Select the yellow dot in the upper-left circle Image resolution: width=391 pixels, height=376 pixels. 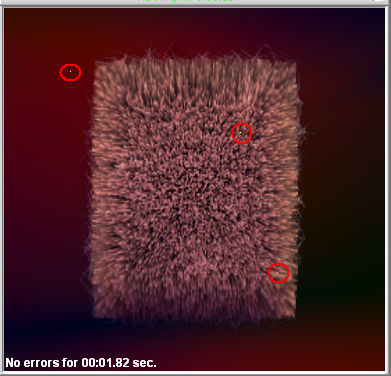click(70, 72)
